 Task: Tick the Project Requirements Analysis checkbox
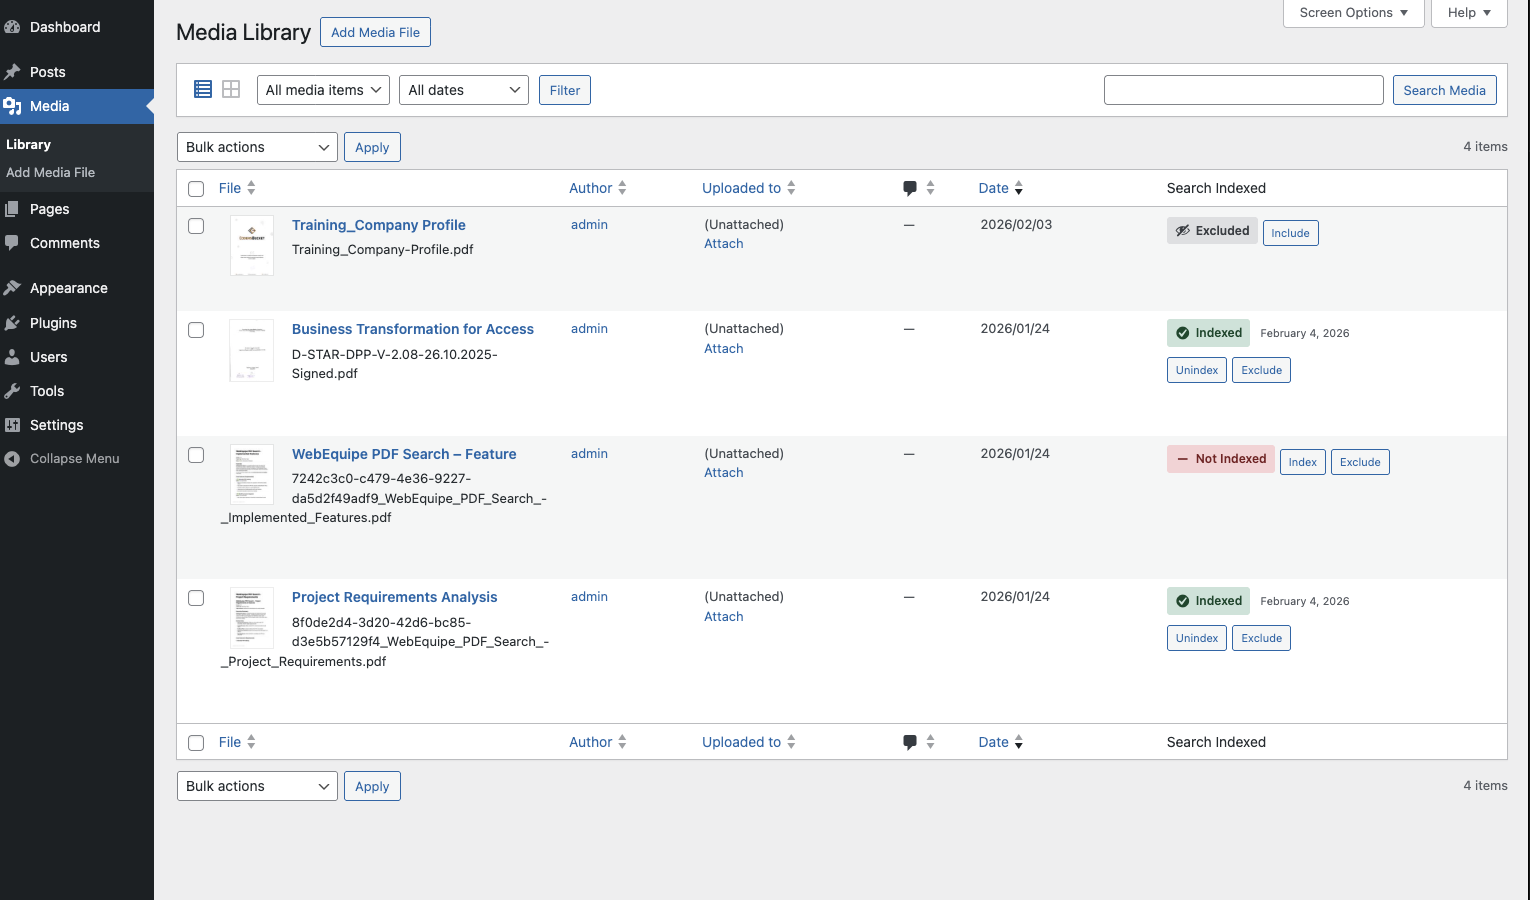click(196, 598)
